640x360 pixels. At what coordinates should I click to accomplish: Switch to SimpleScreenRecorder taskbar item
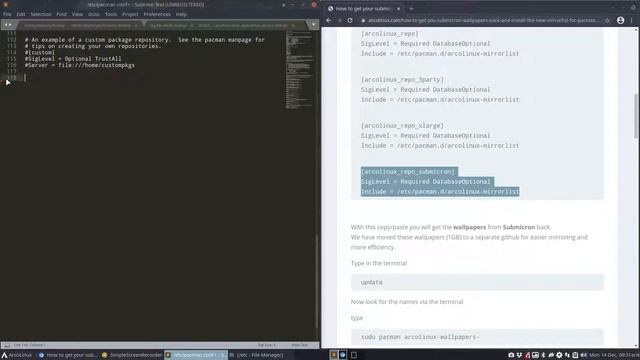[131, 355]
